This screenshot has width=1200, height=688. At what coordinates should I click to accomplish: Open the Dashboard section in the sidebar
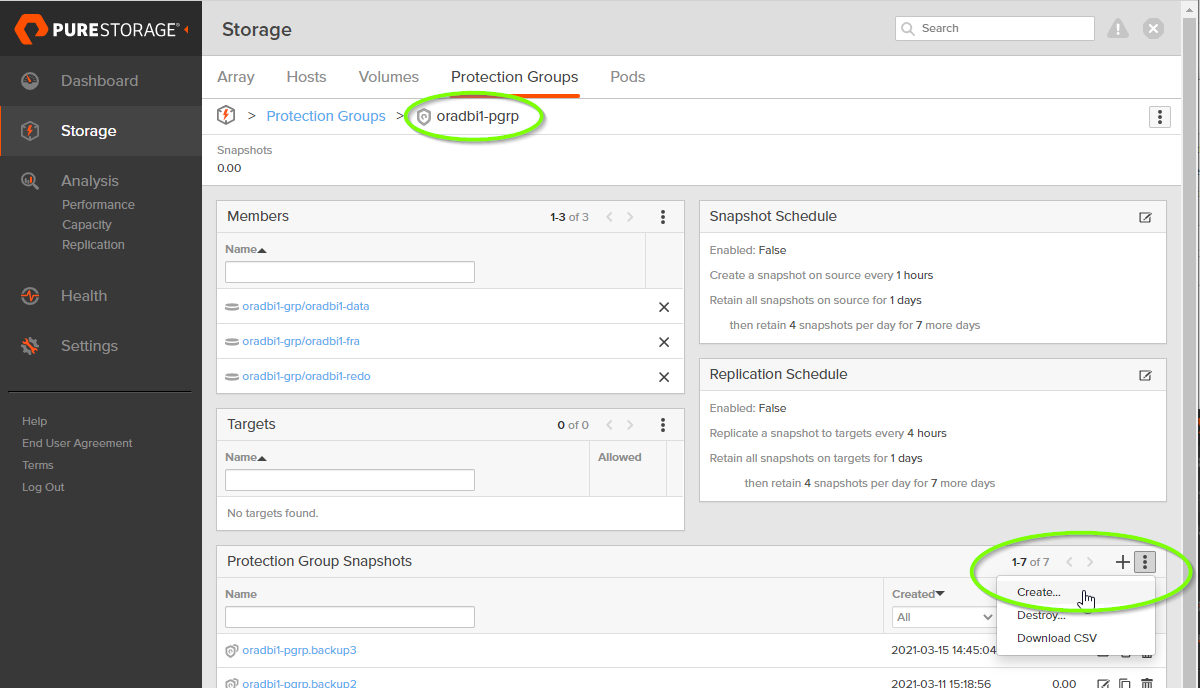(99, 81)
